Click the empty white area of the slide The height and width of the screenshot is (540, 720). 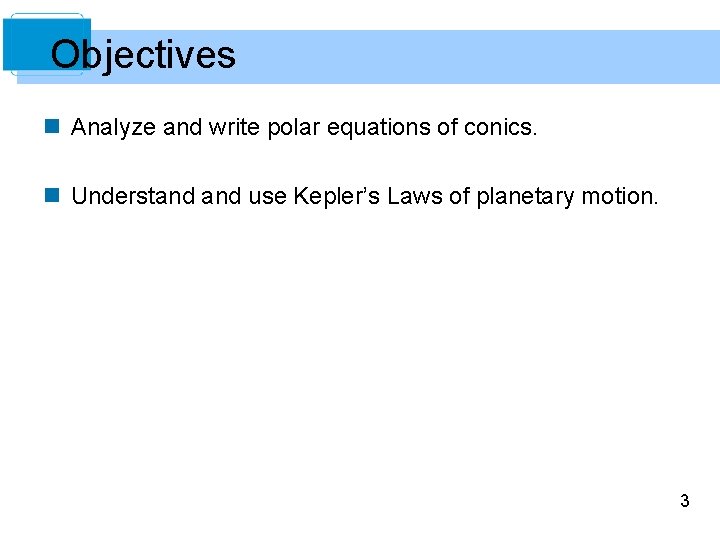click(x=360, y=360)
